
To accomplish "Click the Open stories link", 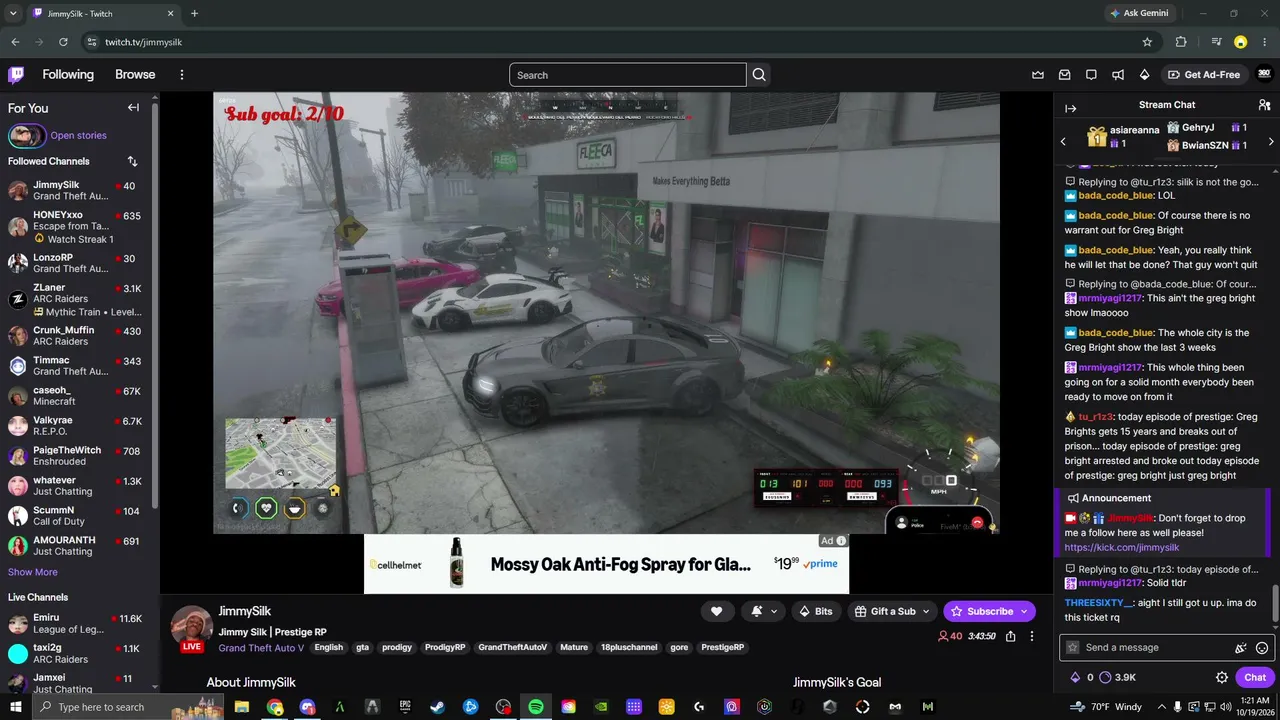I will coord(78,136).
